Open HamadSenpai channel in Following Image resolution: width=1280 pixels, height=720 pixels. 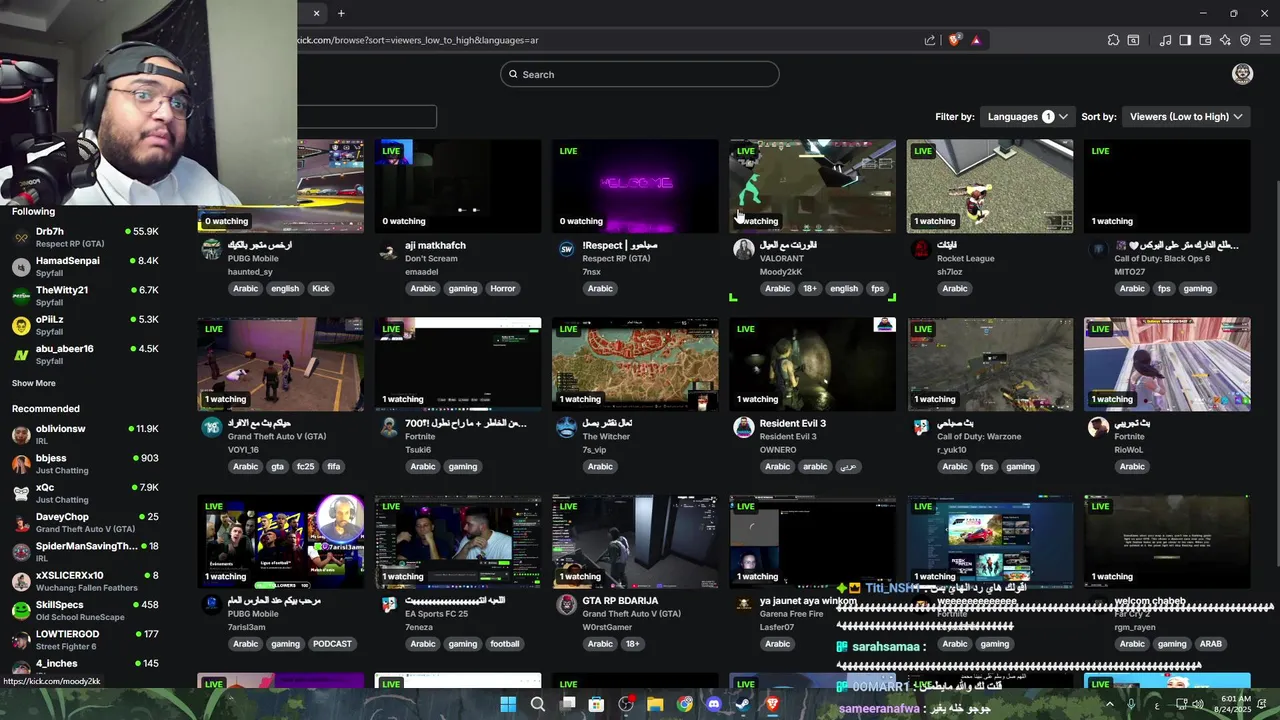click(x=85, y=266)
